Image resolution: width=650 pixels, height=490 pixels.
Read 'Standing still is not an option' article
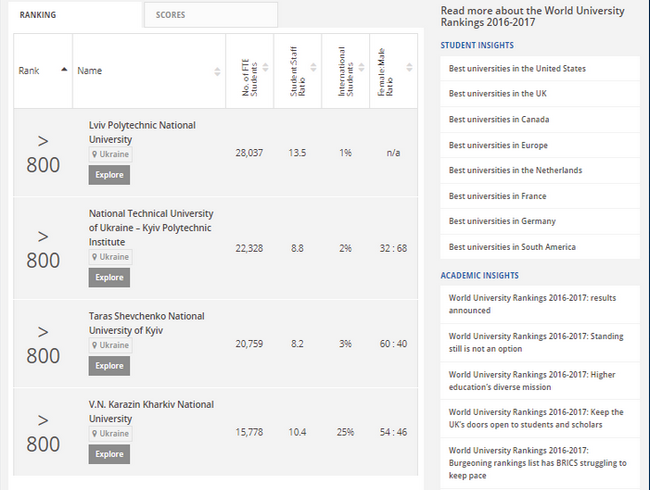(x=535, y=342)
